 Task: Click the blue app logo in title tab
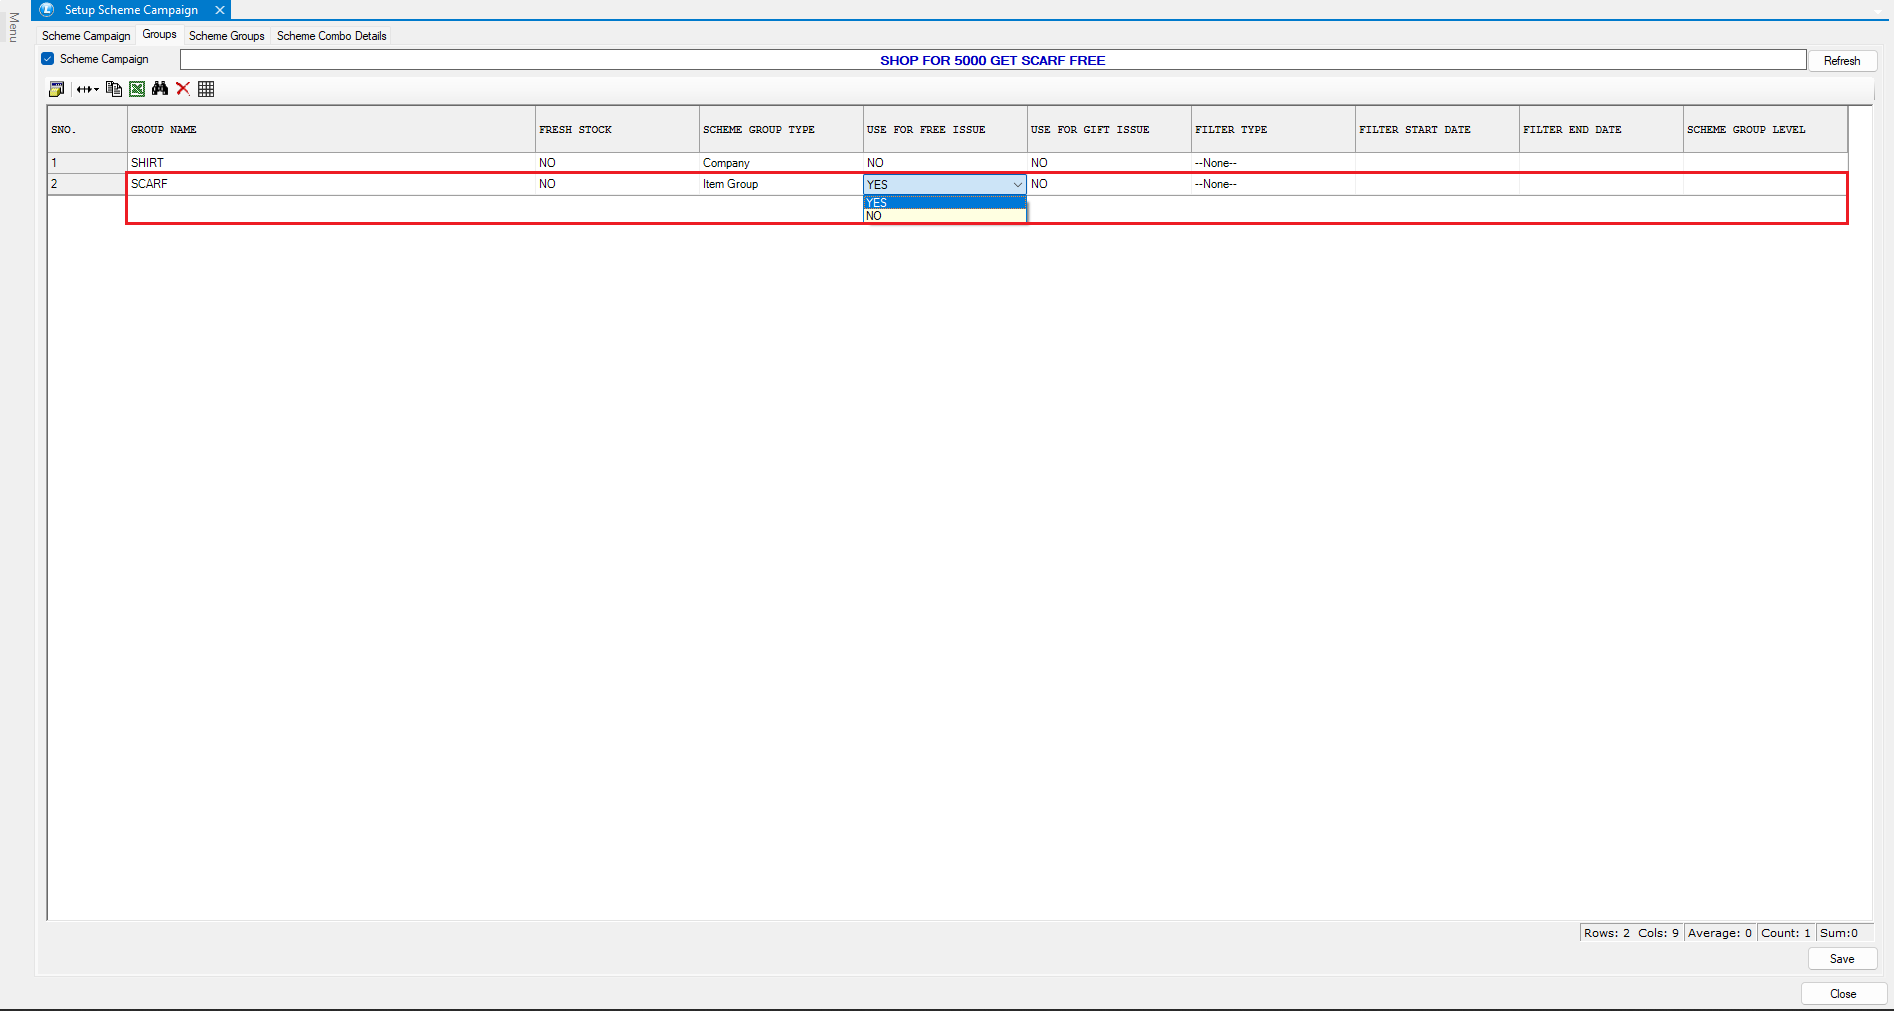pos(47,10)
